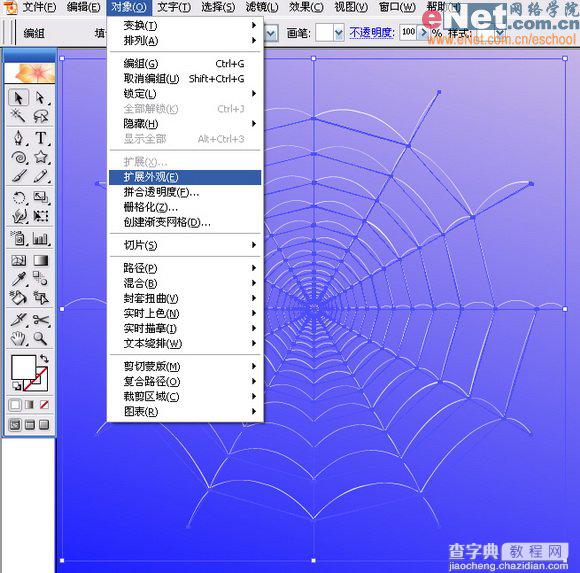This screenshot has width=580, height=573.
Task: Open the 选择(S) menu
Action: coord(218,7)
